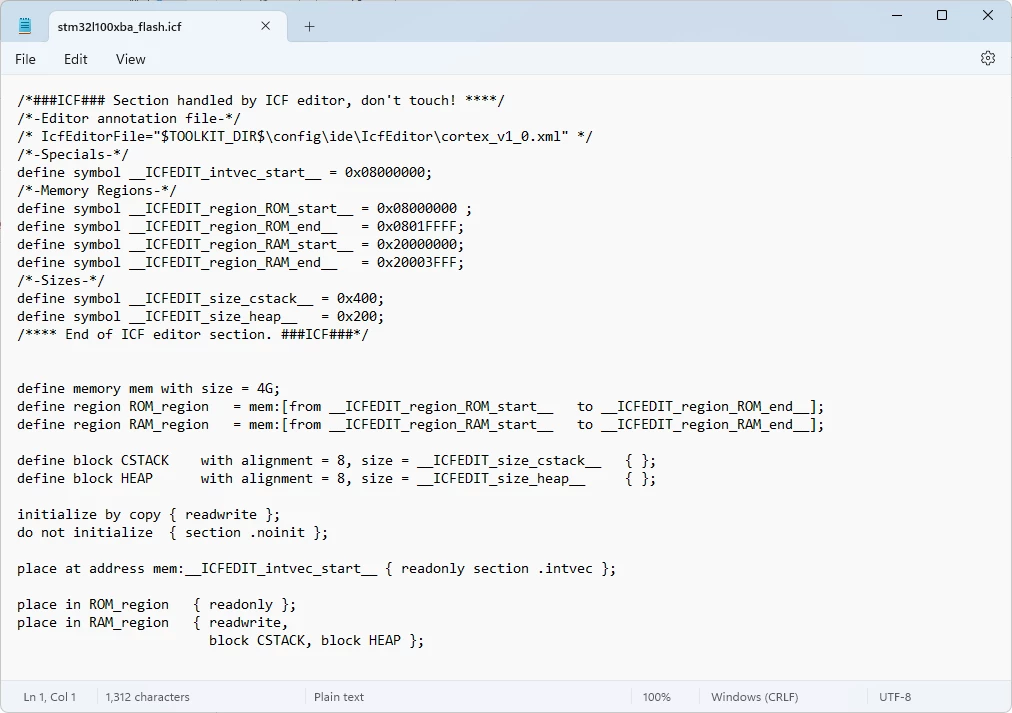This screenshot has height=713, width=1012.
Task: Click the Notepad app icon in title bar
Action: [25, 26]
